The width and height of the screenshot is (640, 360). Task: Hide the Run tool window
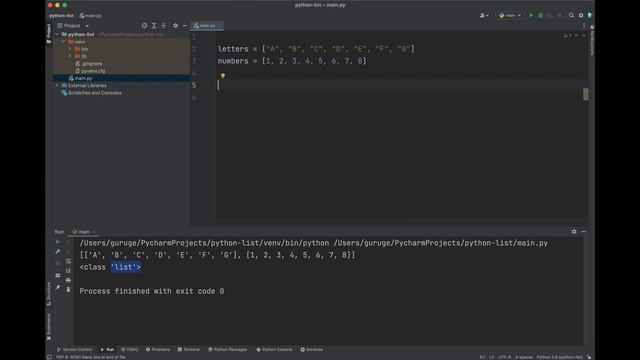[584, 231]
